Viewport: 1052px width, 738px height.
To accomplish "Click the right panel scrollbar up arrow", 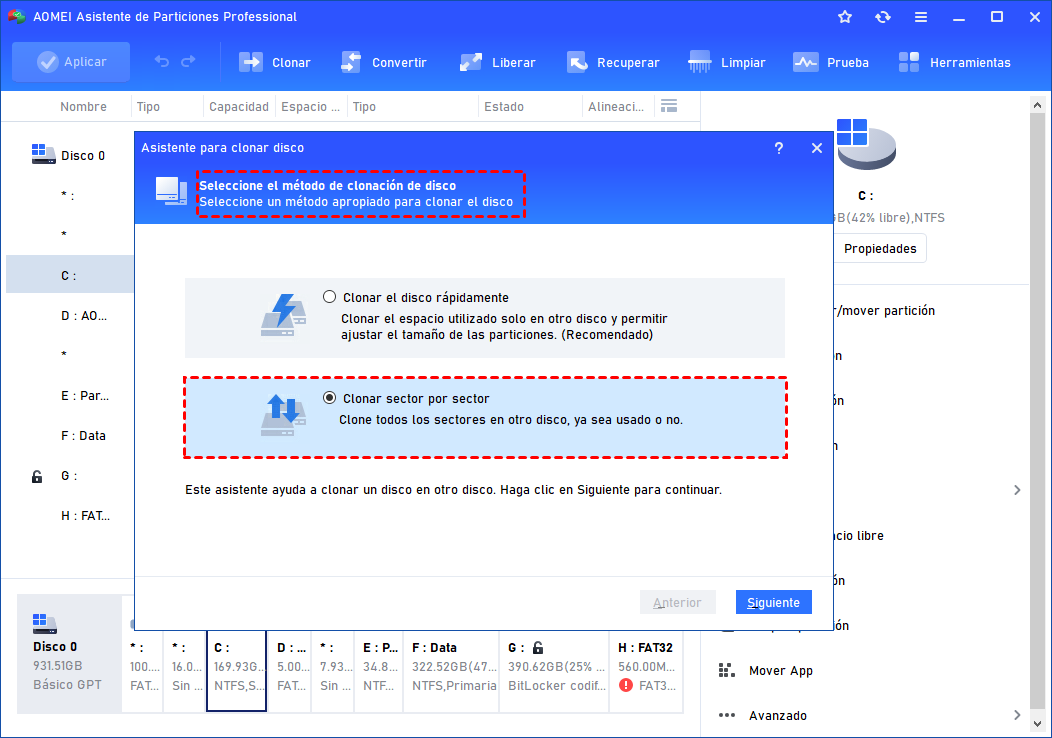I will coord(1037,105).
